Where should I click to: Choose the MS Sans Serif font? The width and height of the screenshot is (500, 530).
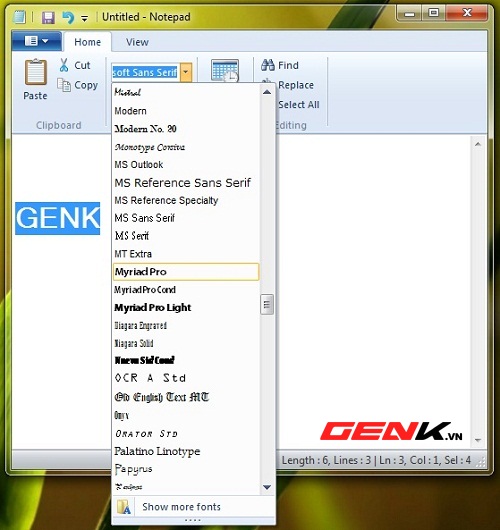tap(186, 218)
